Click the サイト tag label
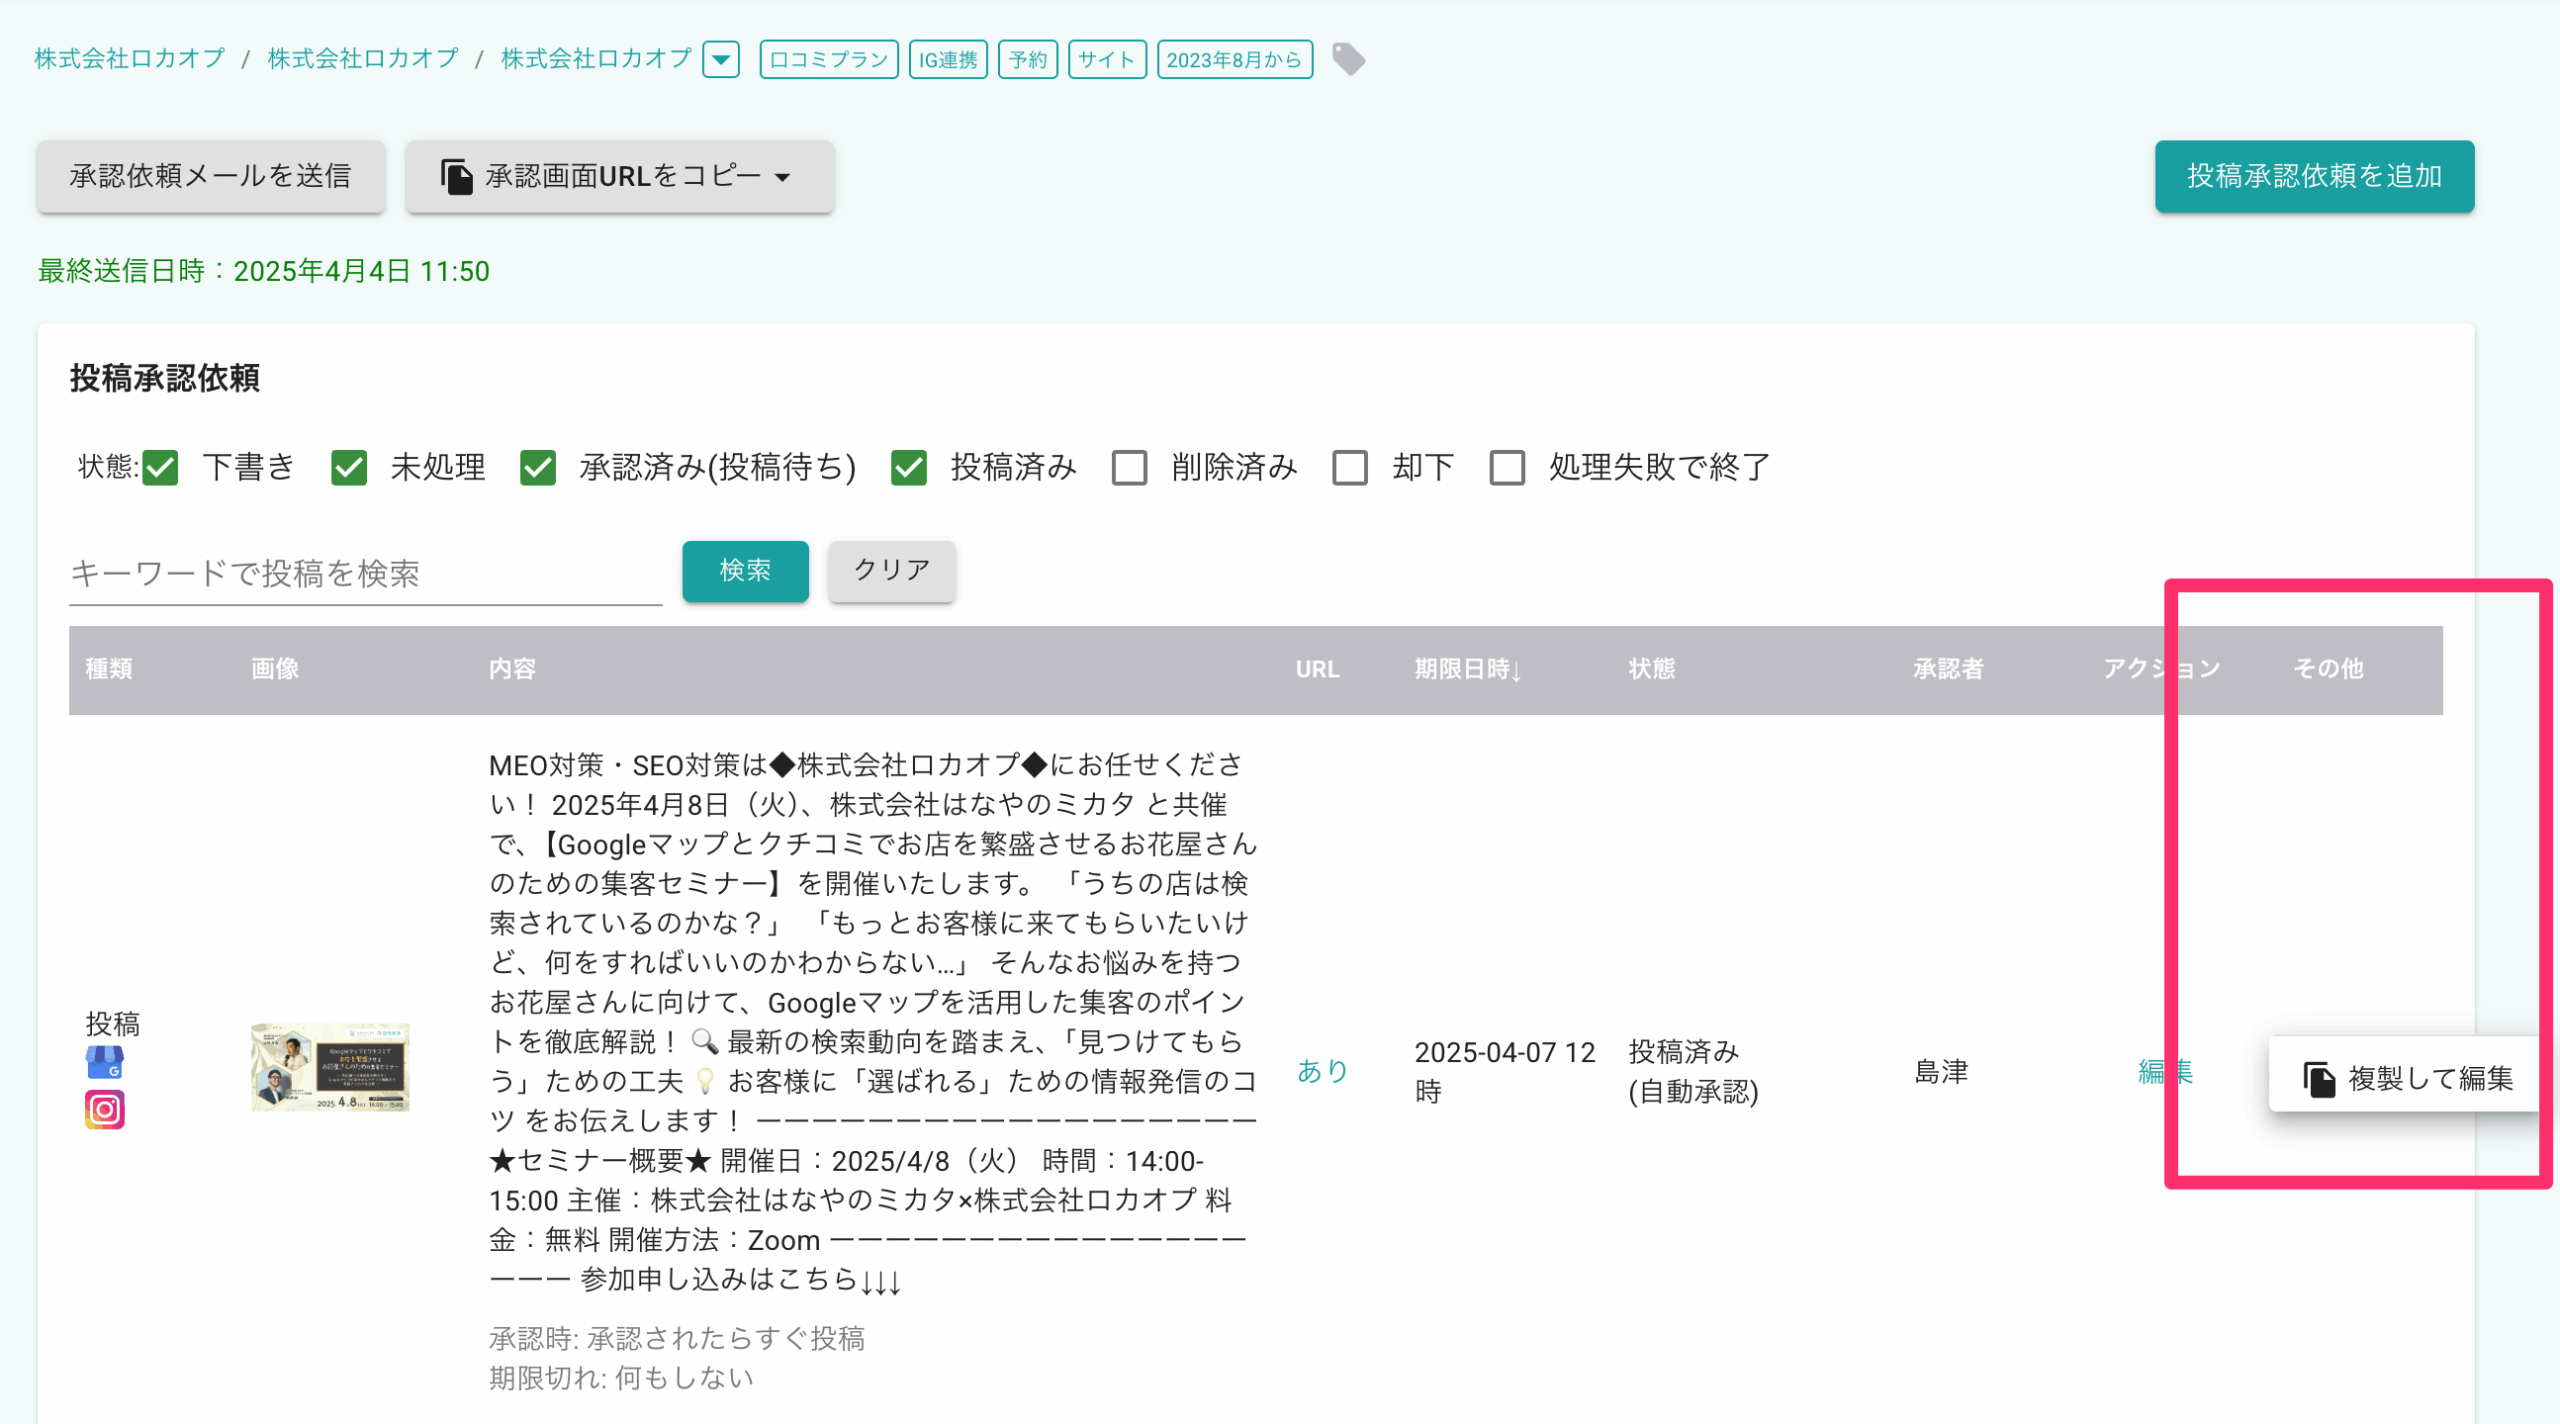Image resolution: width=2560 pixels, height=1424 pixels. coord(1106,59)
